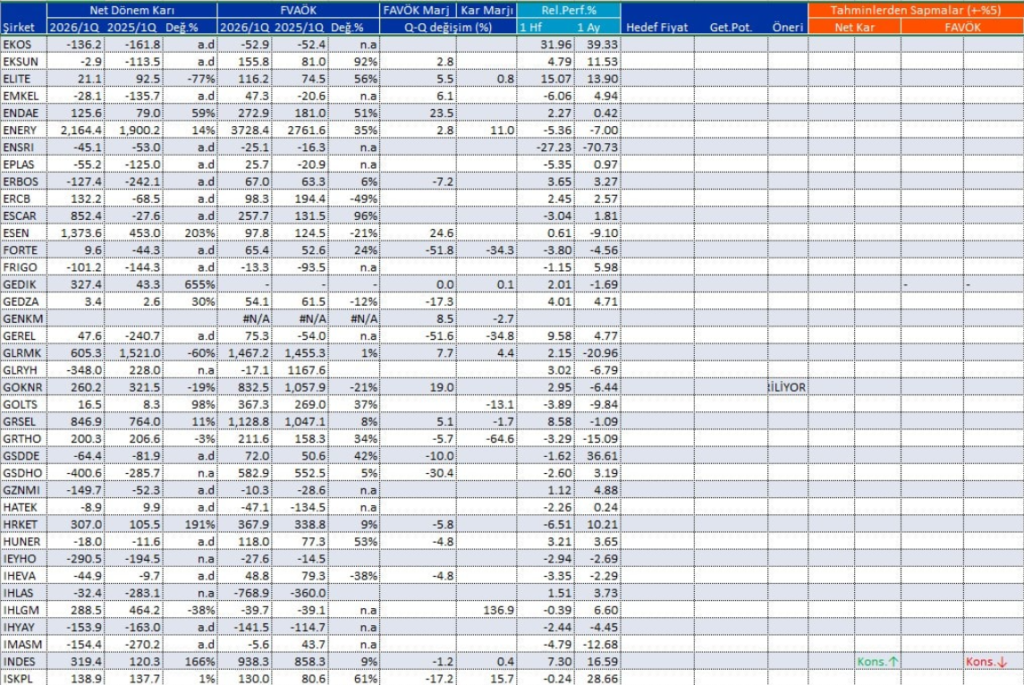Select ISKPL 1 Ay value 28.66
1024x685 pixels.
pyautogui.click(x=602, y=678)
